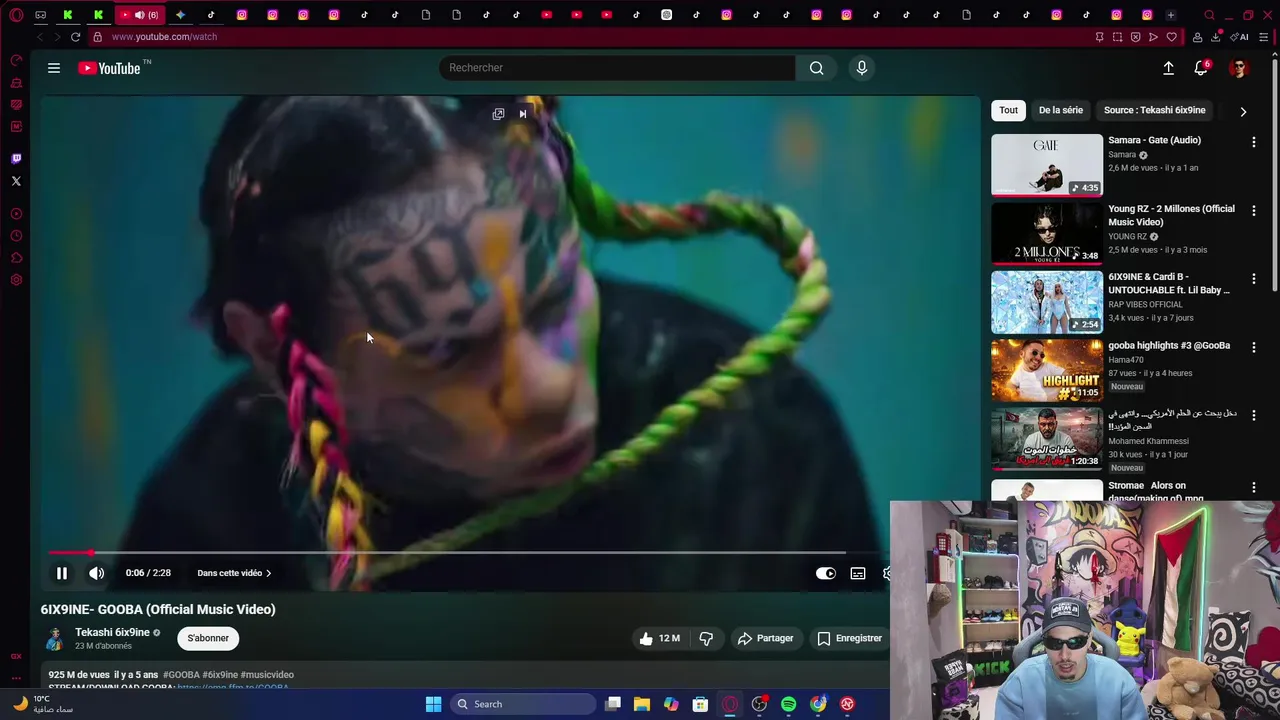Switch to the first green K browser tab
This screenshot has height=720, width=1280.
pos(68,15)
